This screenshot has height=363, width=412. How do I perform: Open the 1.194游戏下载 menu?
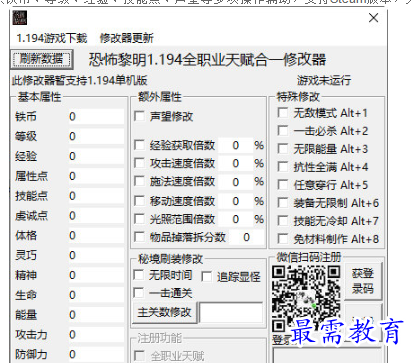(x=52, y=38)
